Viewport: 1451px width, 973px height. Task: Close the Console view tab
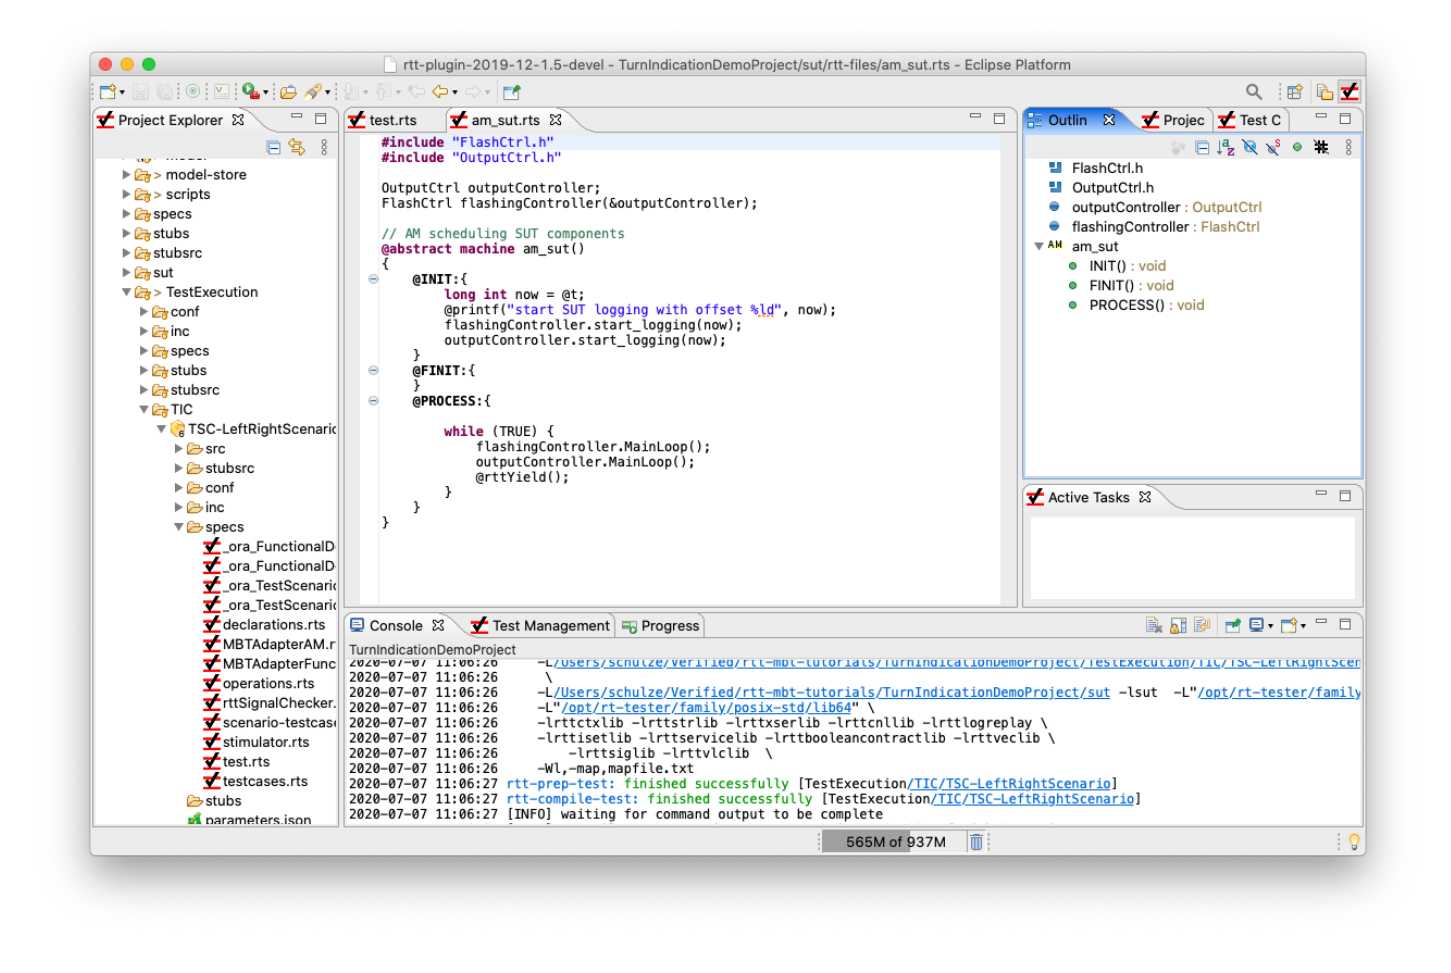coord(438,625)
